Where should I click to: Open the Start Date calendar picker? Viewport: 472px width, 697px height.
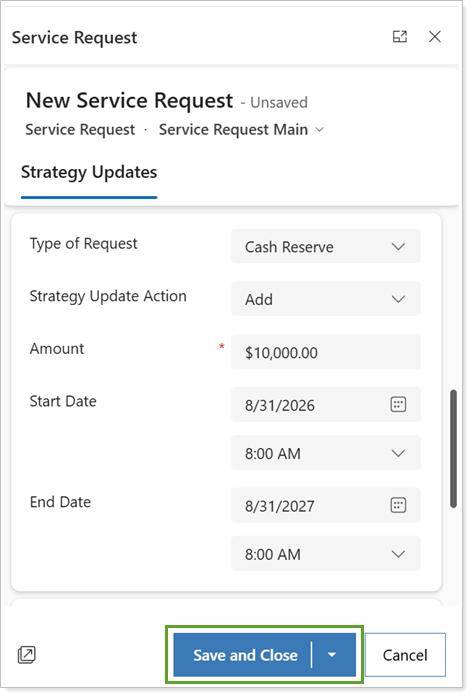point(398,405)
